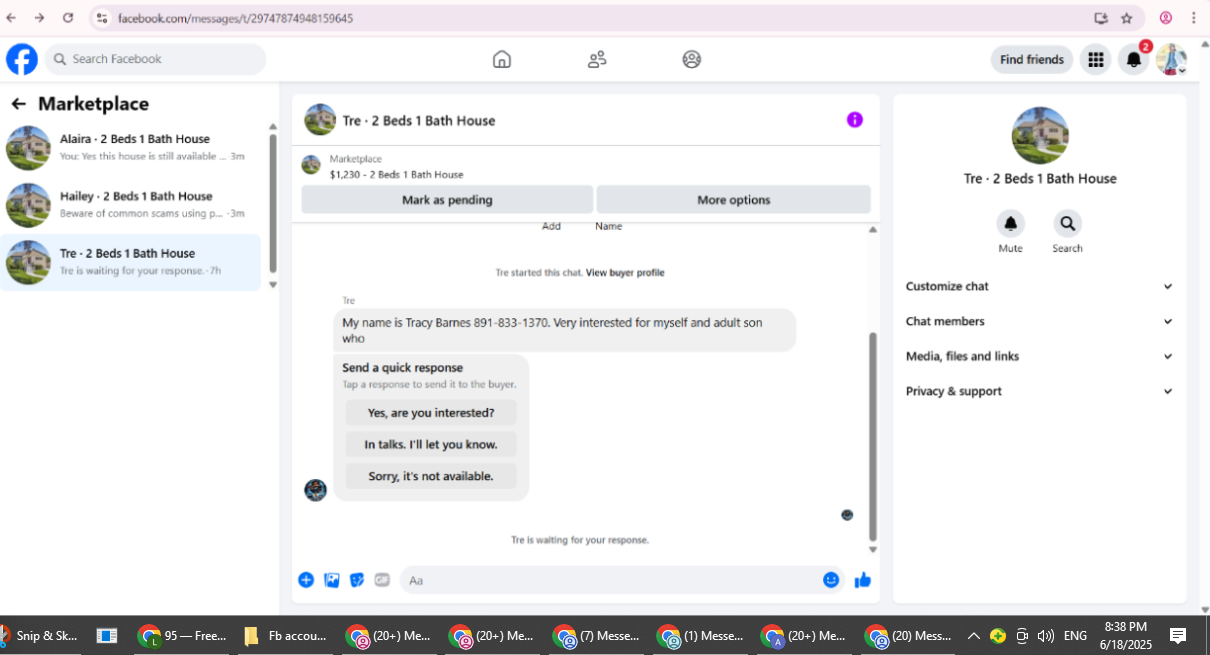The width and height of the screenshot is (1210, 655).
Task: Open Hailey 2 Beds 1 Bath House chat
Action: click(131, 205)
